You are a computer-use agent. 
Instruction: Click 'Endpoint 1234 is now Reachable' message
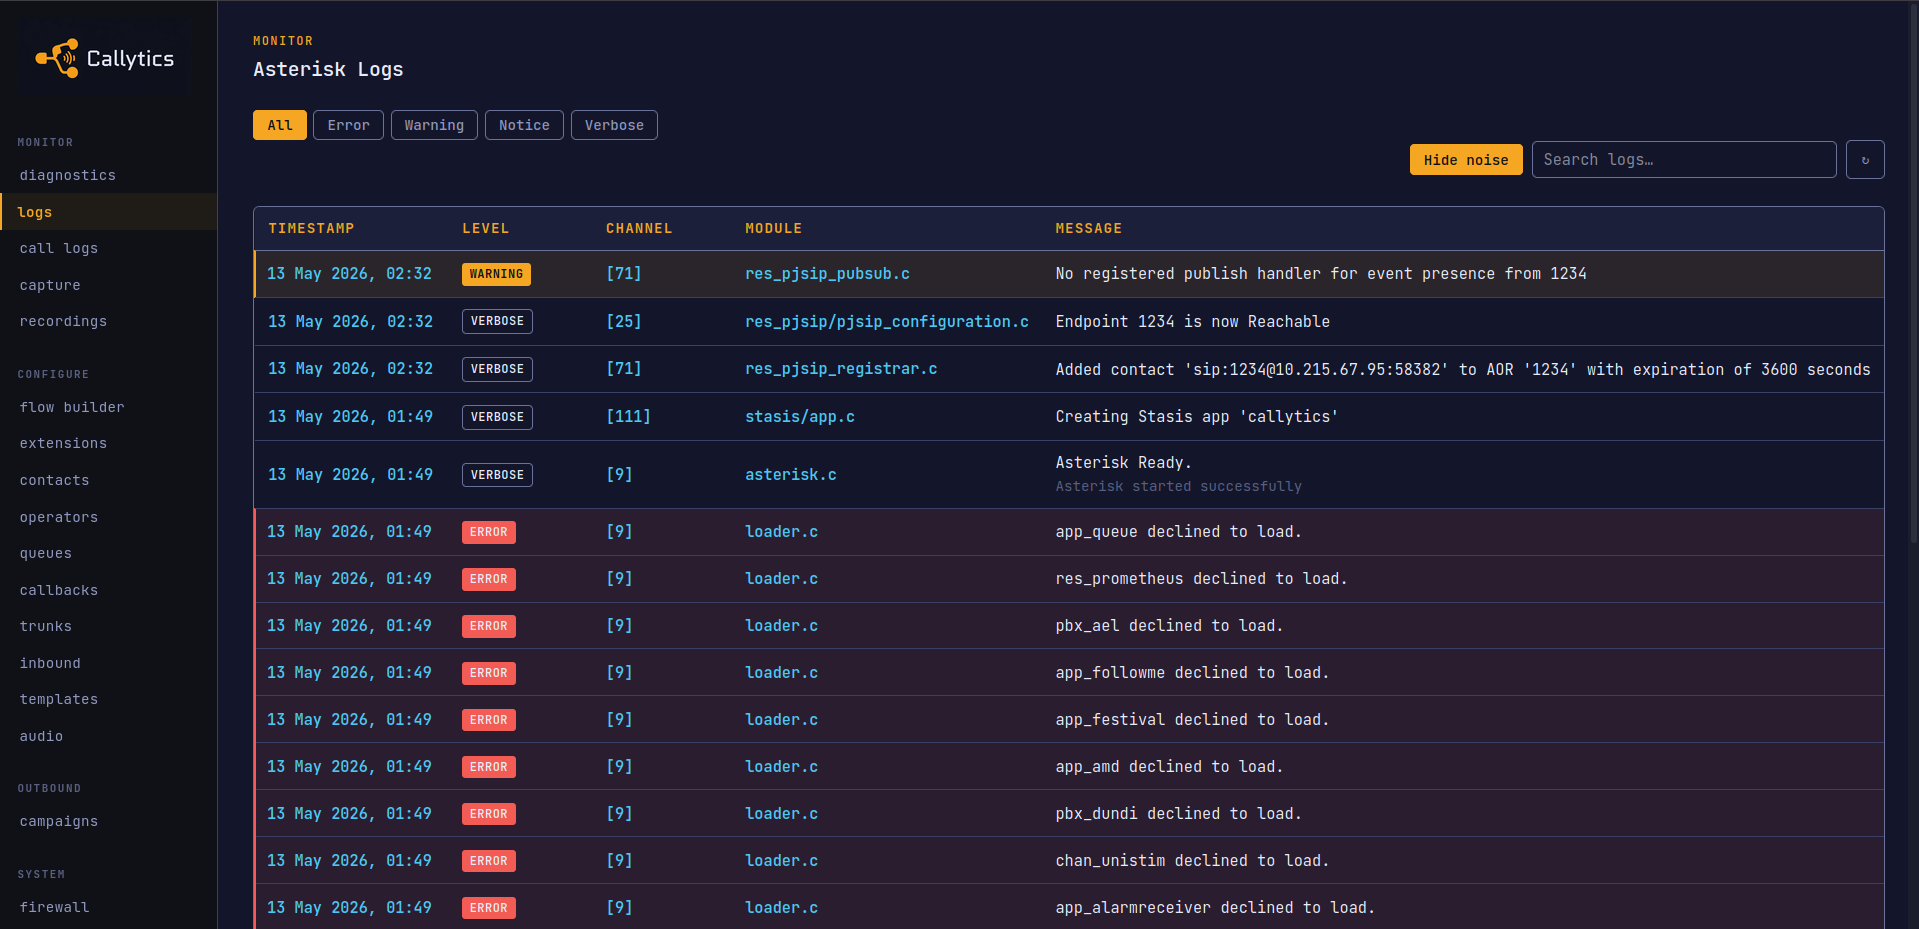[1192, 321]
